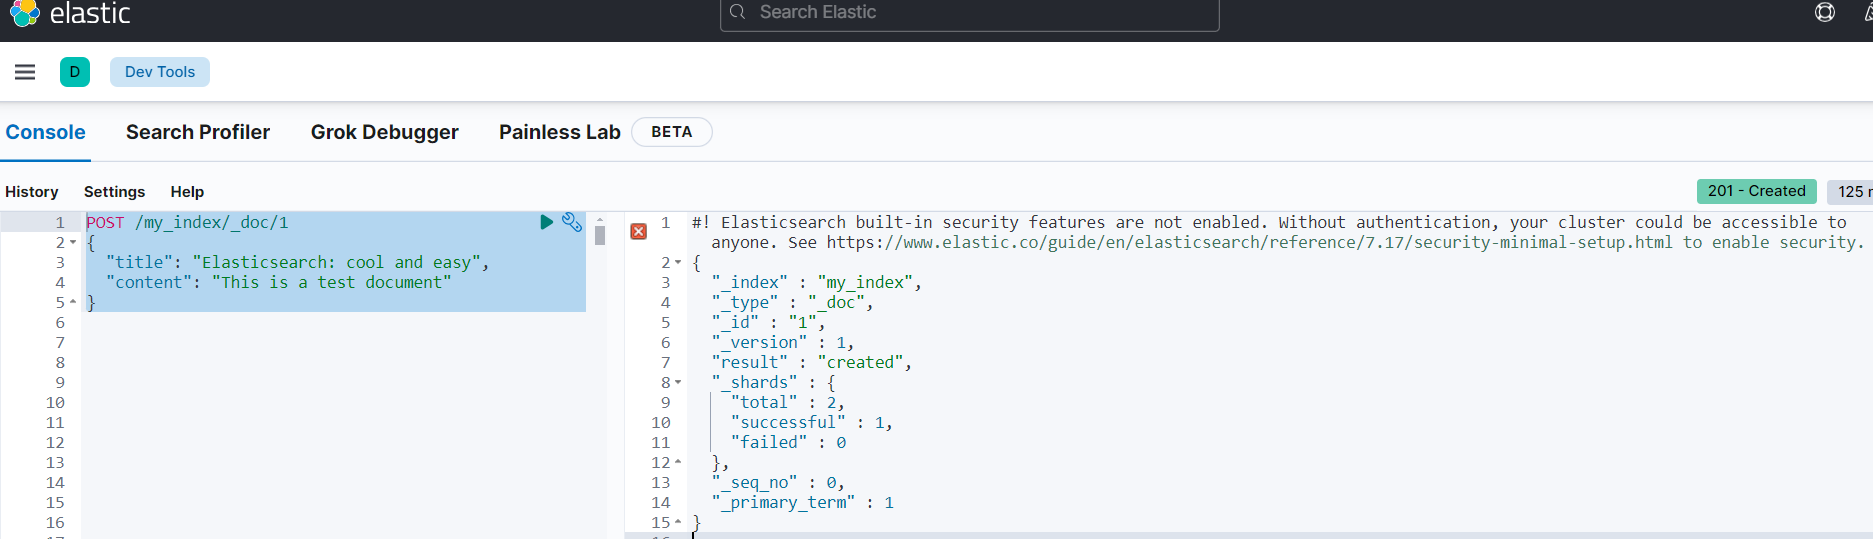Click the fold arrow at response line 15
This screenshot has height=539, width=1873.
[678, 522]
